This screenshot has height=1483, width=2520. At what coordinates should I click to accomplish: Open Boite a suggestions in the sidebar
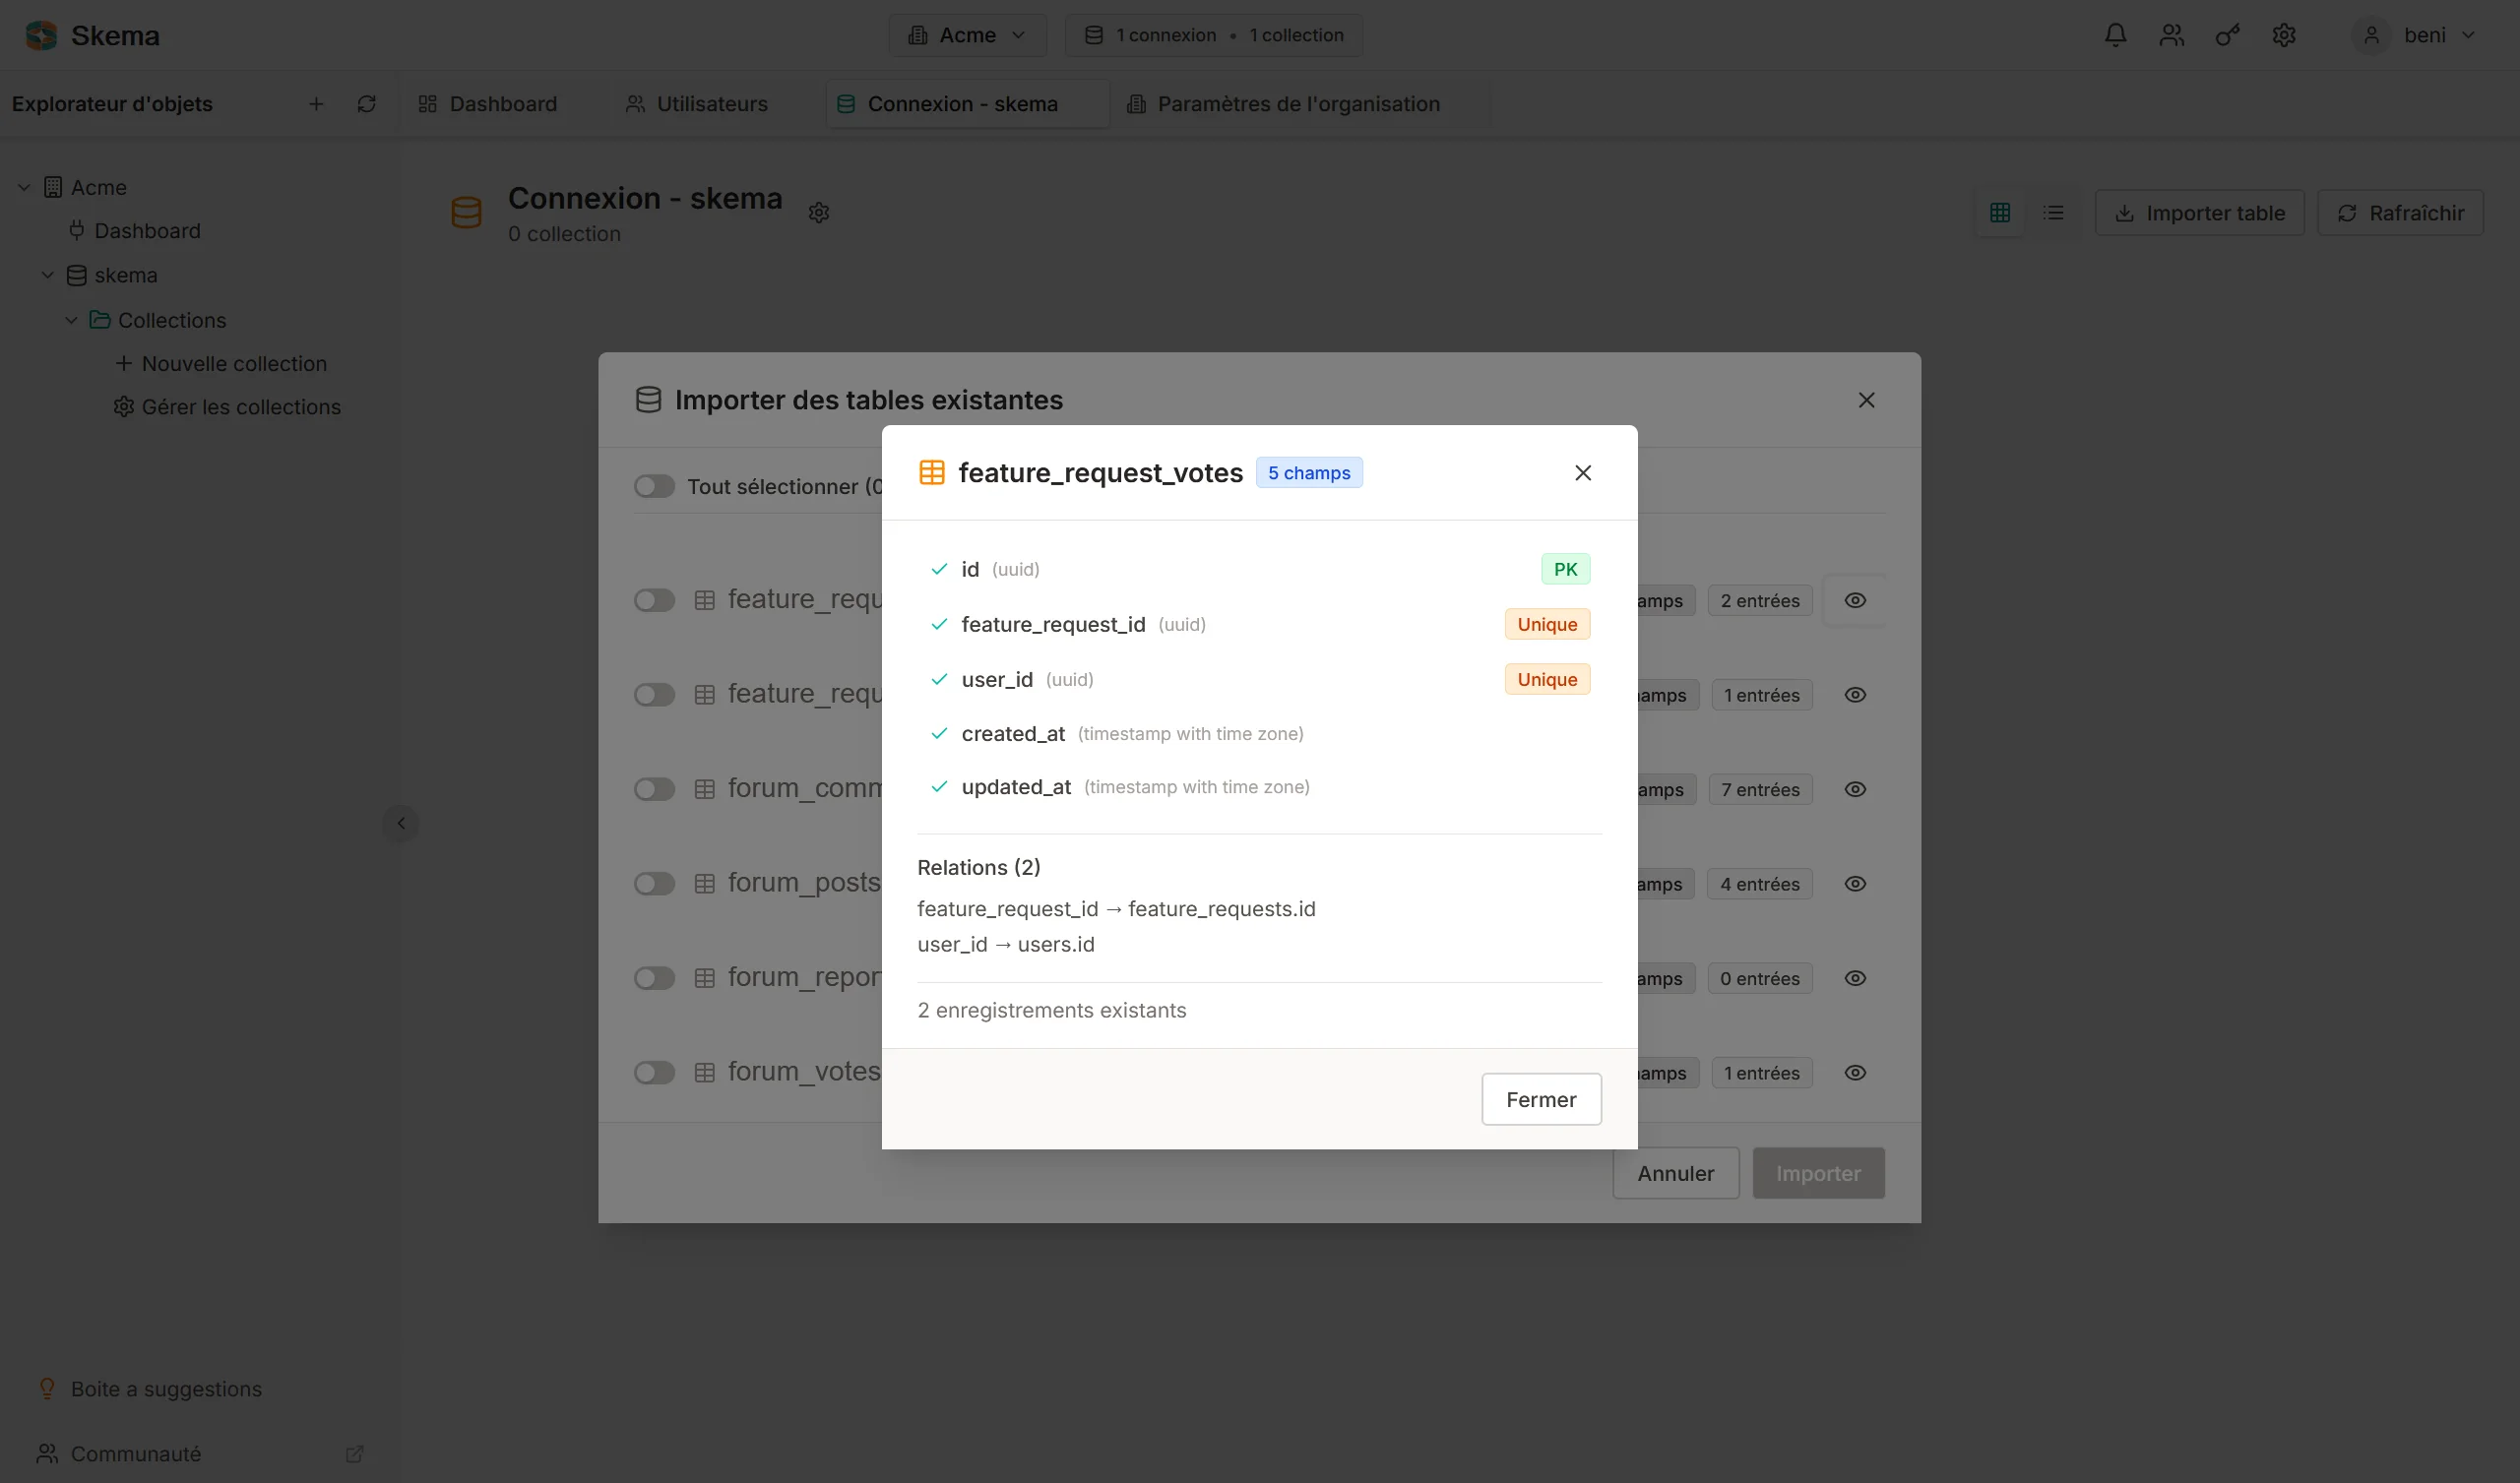pyautogui.click(x=165, y=1388)
